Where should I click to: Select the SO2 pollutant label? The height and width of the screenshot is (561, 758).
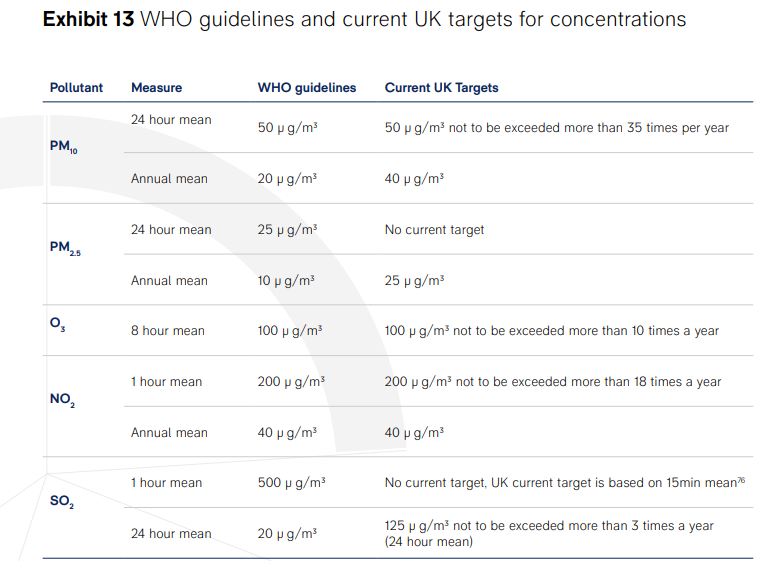tap(61, 502)
